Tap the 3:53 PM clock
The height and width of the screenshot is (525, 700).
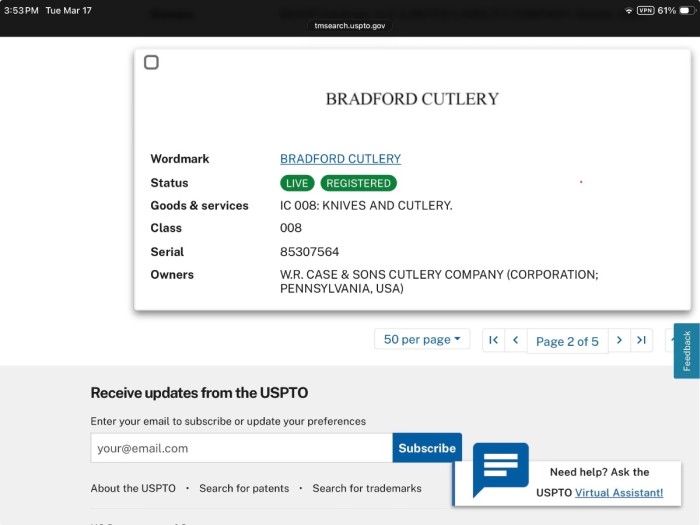(x=21, y=11)
